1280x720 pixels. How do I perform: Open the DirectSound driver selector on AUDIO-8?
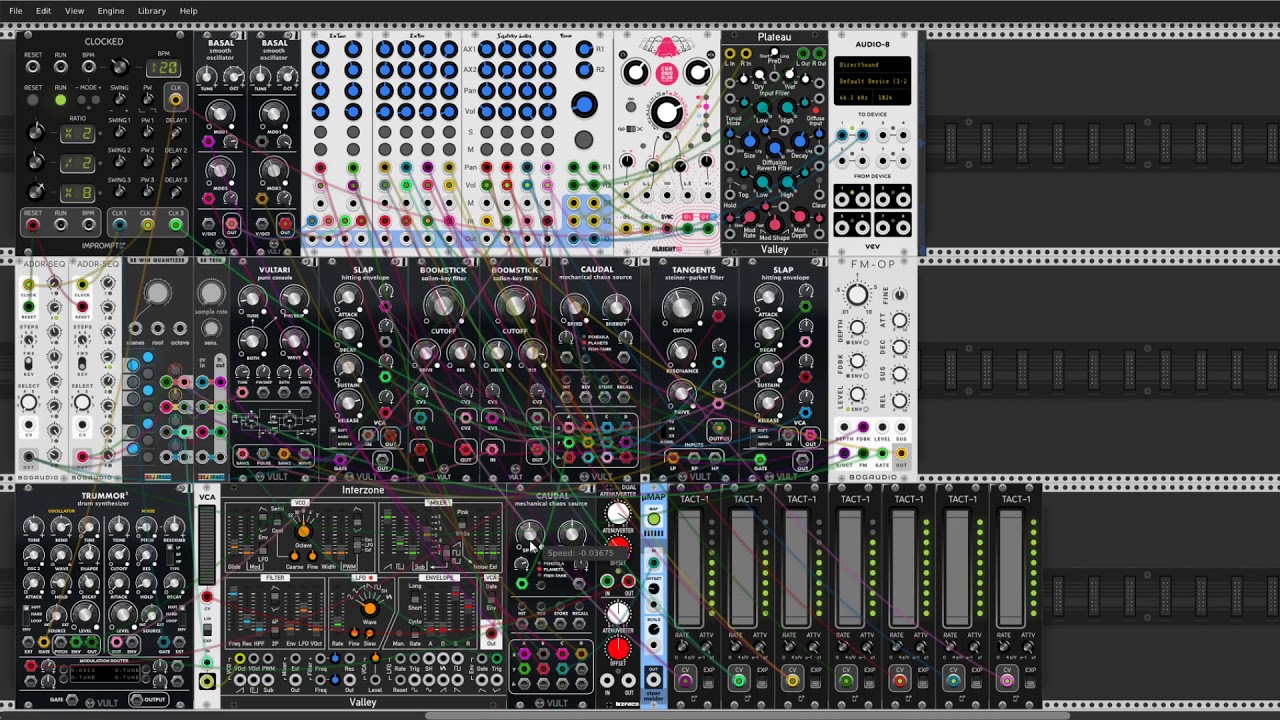pos(872,65)
